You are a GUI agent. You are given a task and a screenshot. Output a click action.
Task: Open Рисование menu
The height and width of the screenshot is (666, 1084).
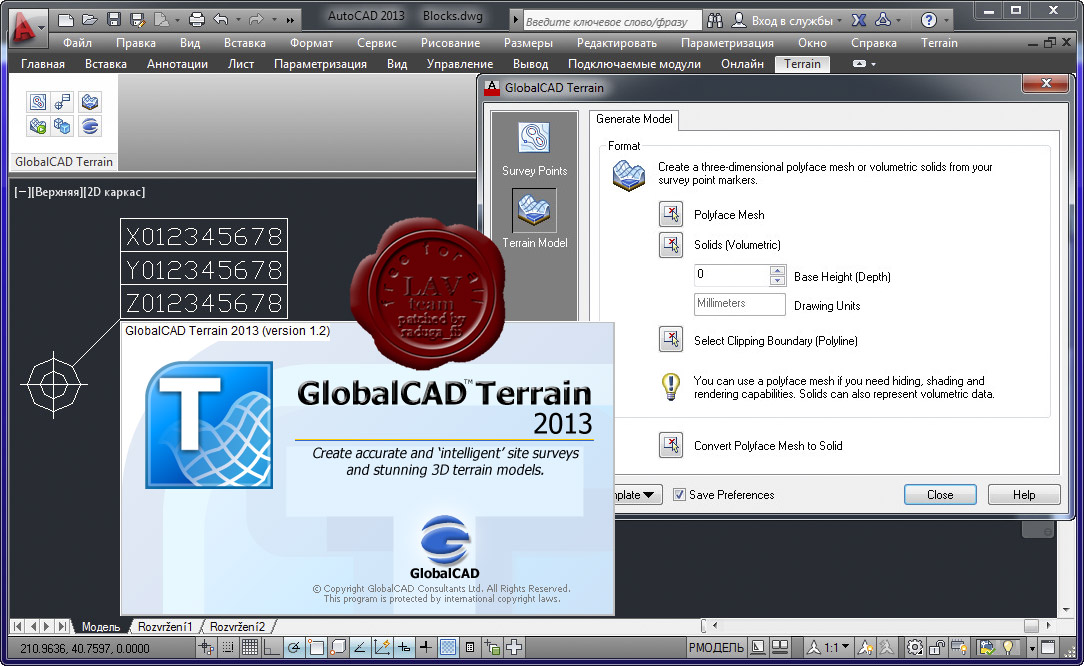tap(450, 43)
